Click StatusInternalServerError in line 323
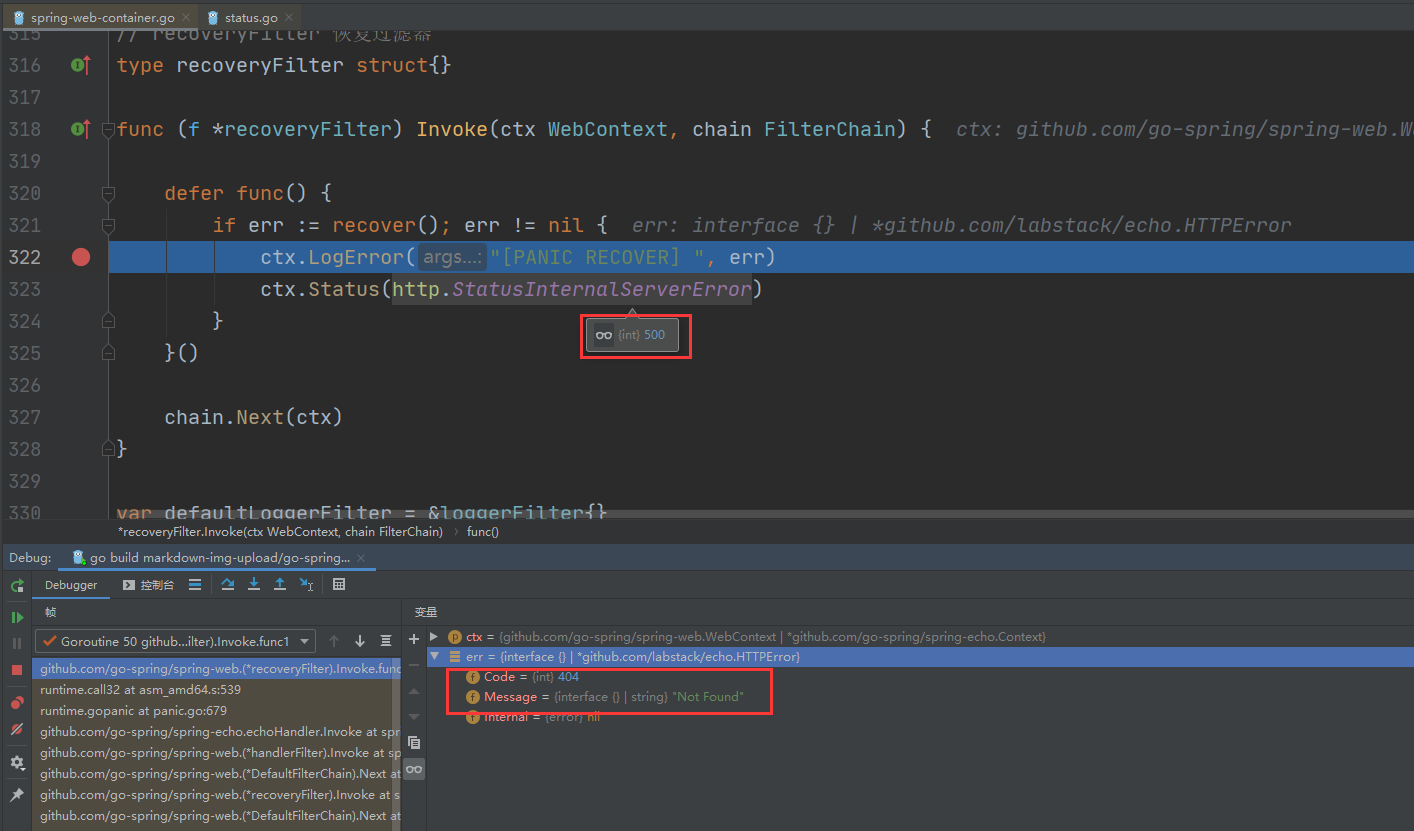This screenshot has width=1414, height=831. 601,289
